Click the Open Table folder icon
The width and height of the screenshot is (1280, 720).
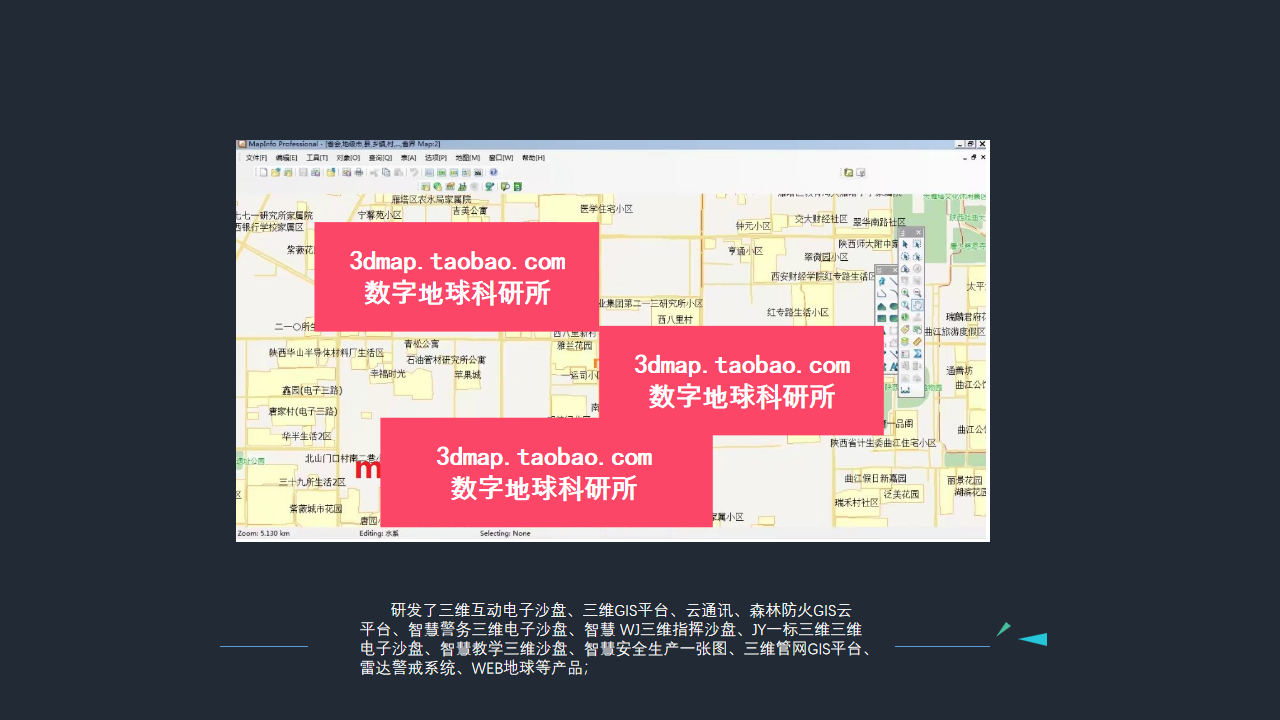(x=276, y=172)
